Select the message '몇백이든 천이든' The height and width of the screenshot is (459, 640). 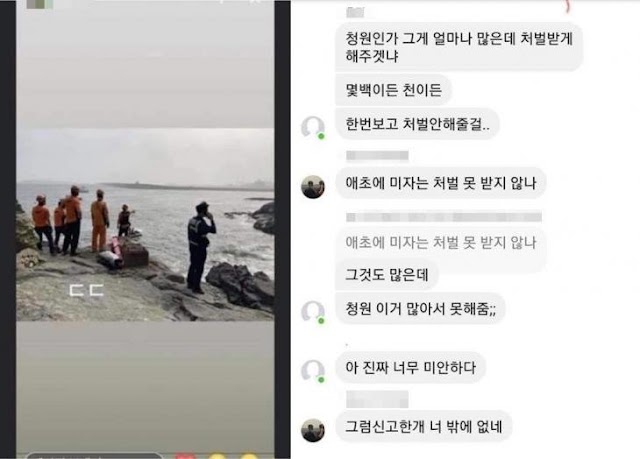point(393,90)
